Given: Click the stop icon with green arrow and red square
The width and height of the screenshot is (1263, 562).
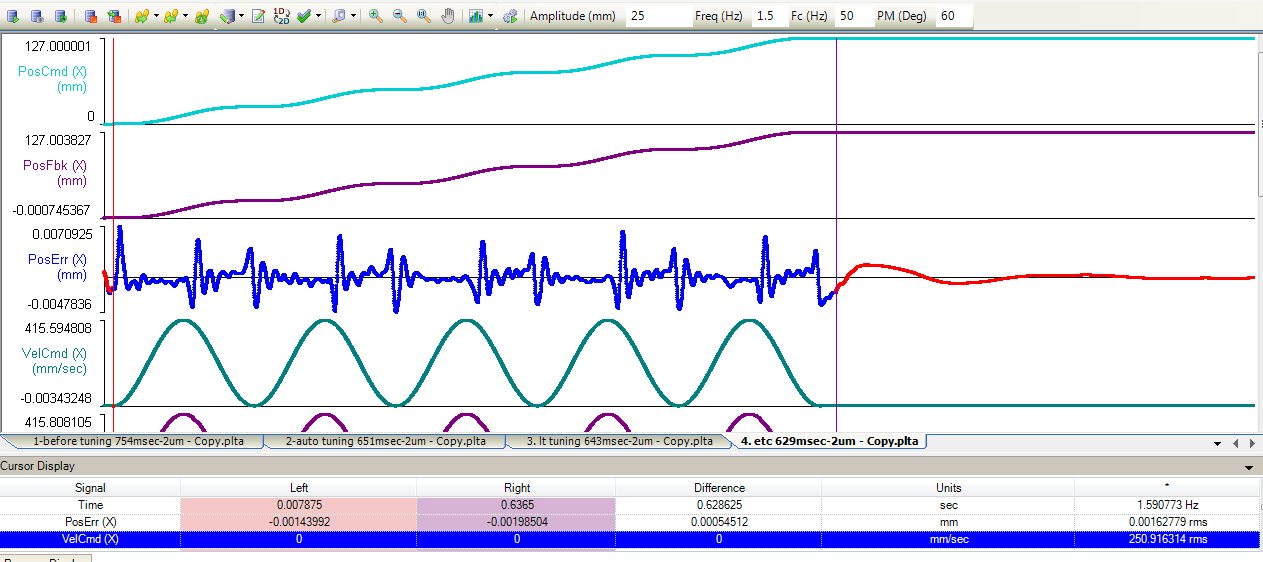Looking at the screenshot, I should point(114,16).
